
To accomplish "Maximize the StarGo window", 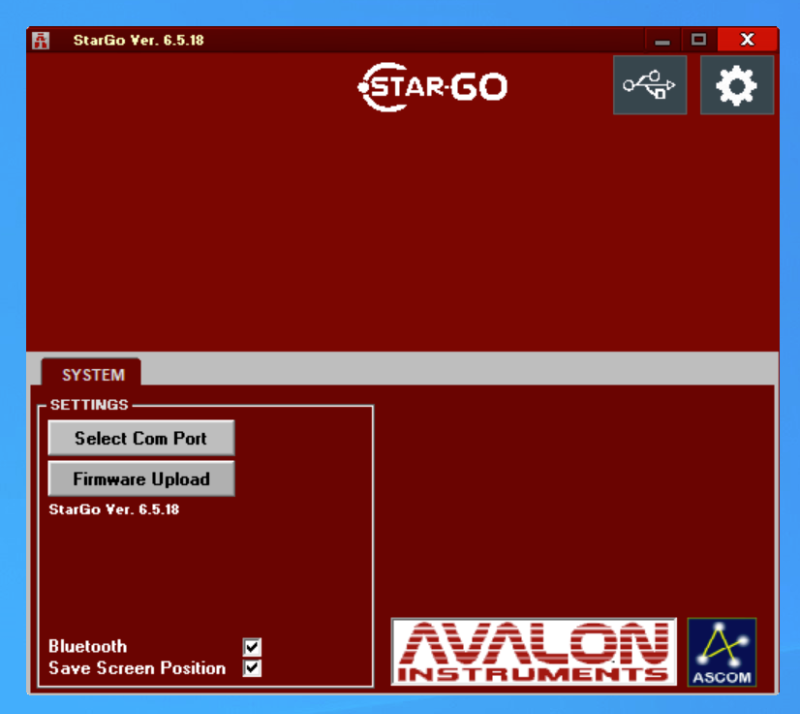I will click(x=698, y=40).
